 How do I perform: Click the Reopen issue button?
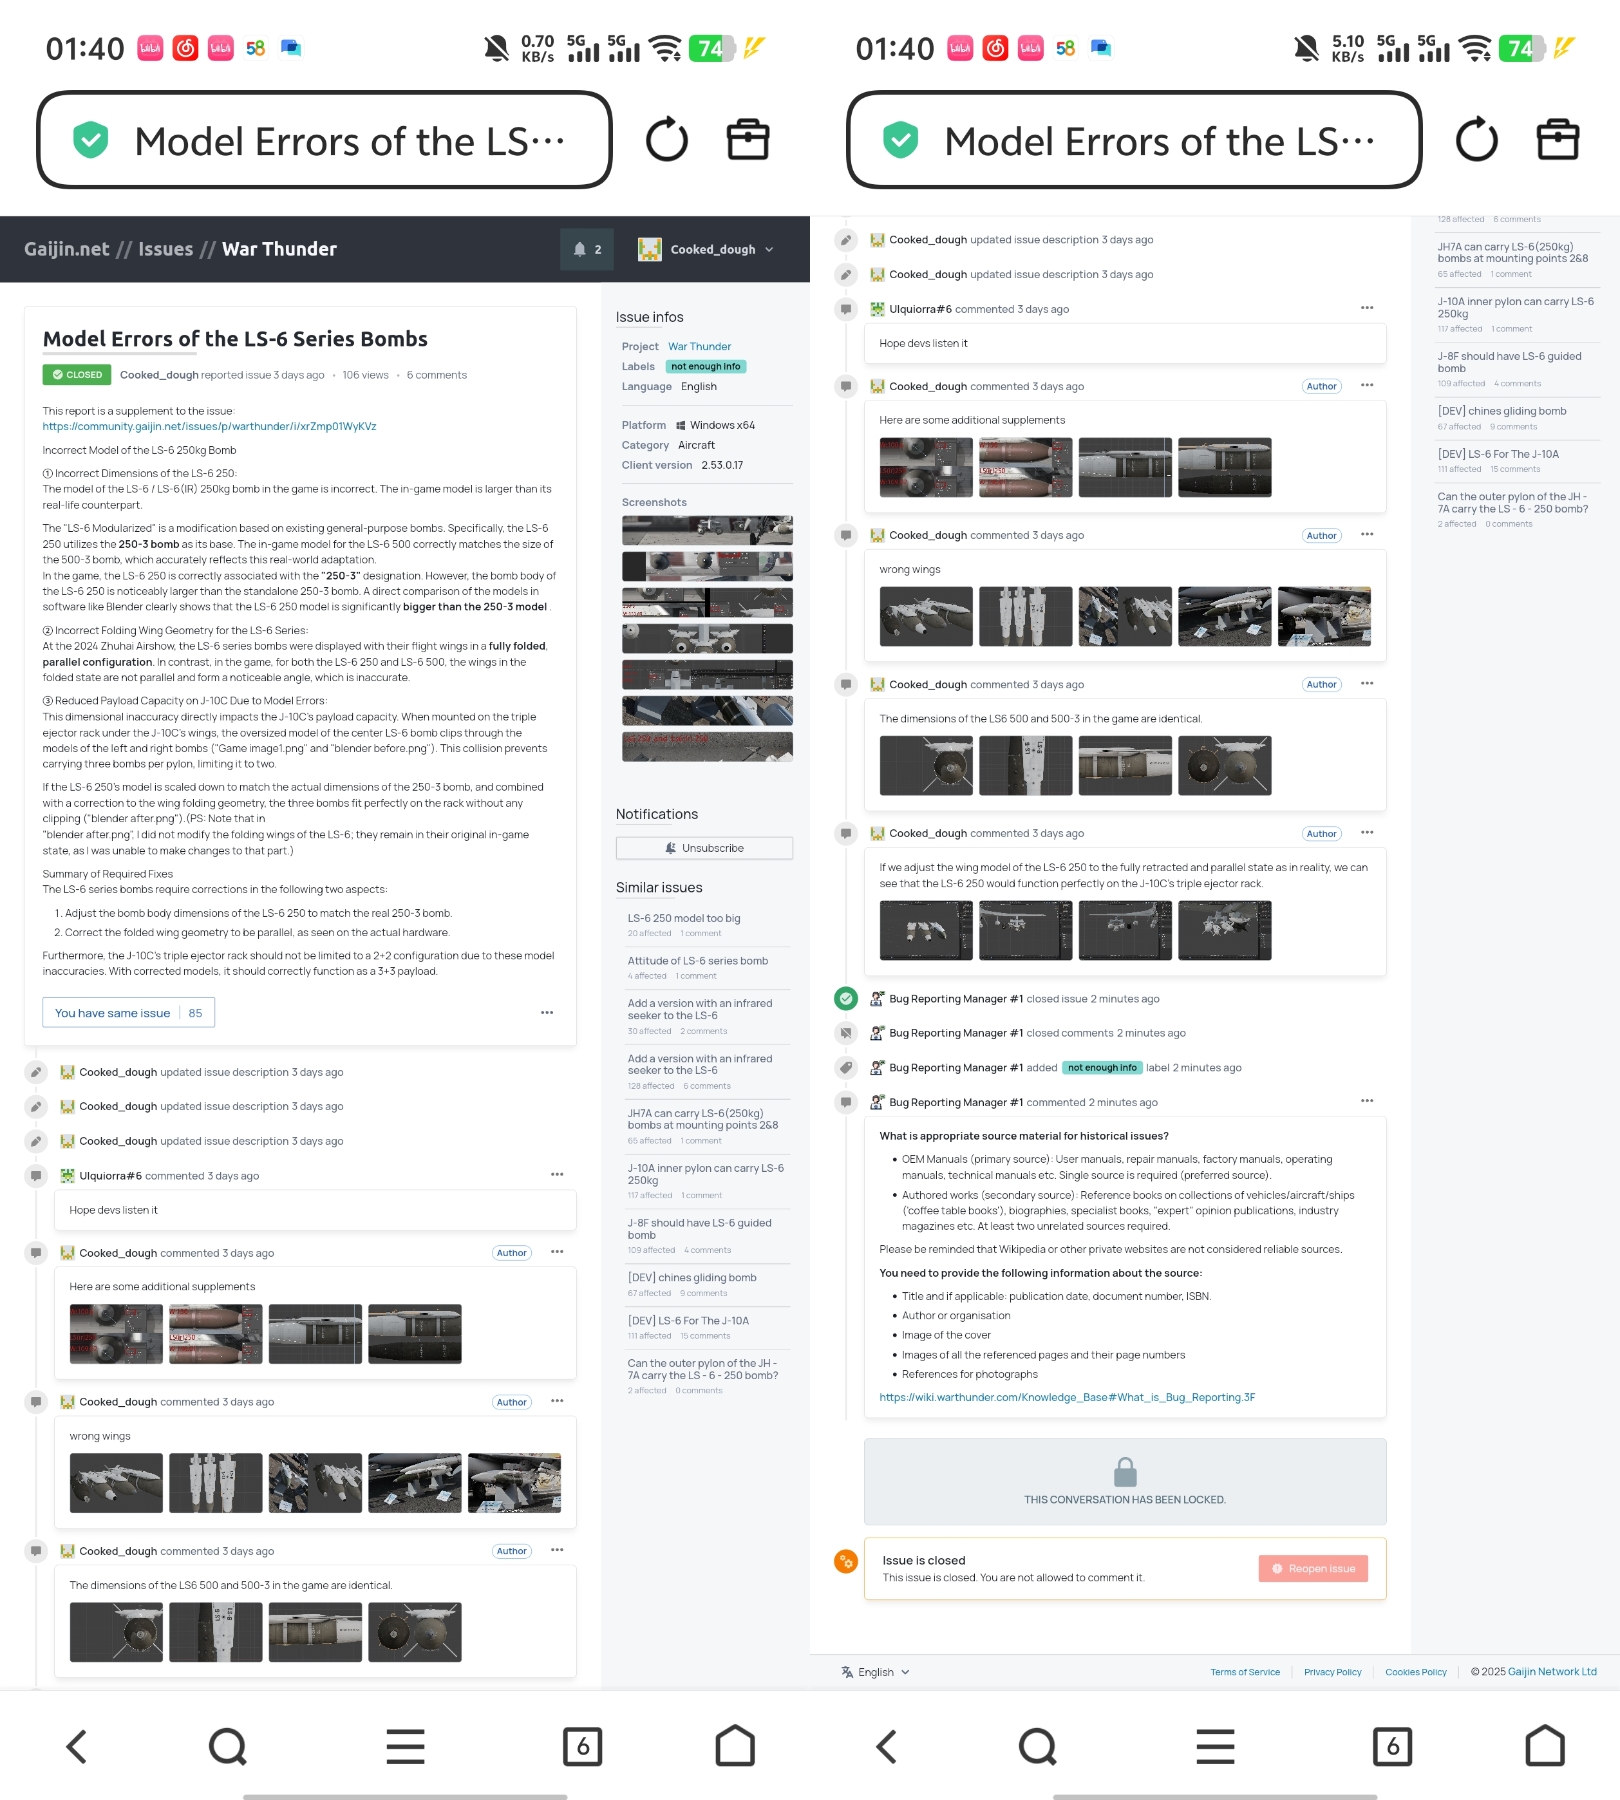(x=1312, y=1569)
